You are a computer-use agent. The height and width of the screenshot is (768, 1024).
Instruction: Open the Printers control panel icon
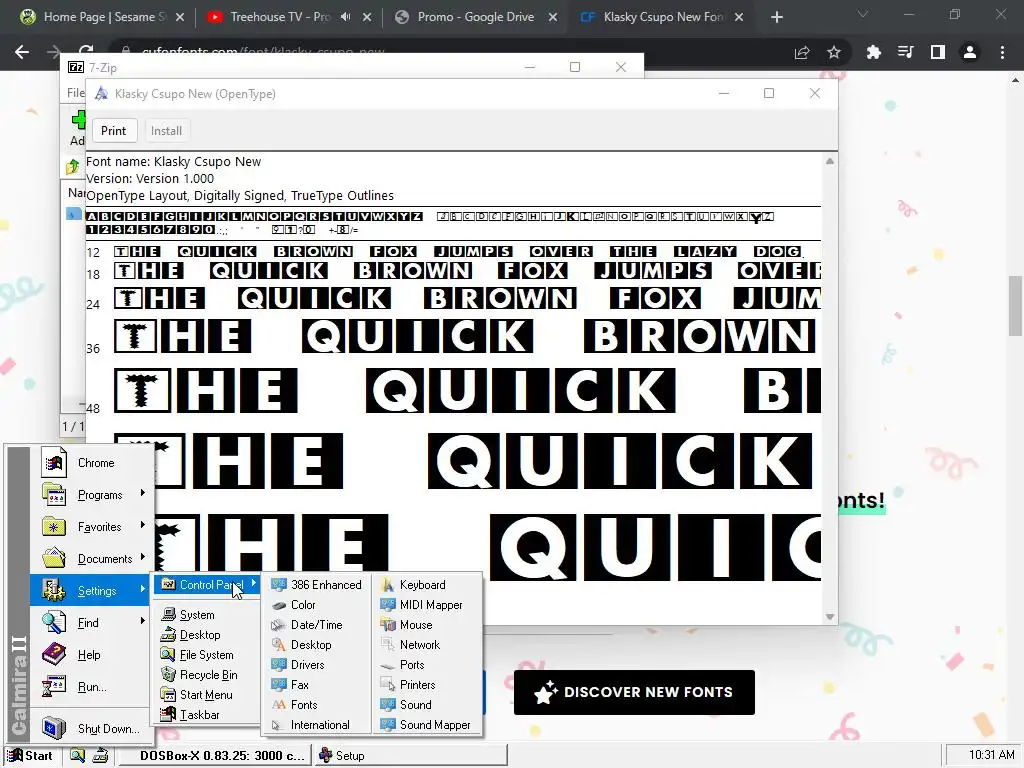pos(388,684)
